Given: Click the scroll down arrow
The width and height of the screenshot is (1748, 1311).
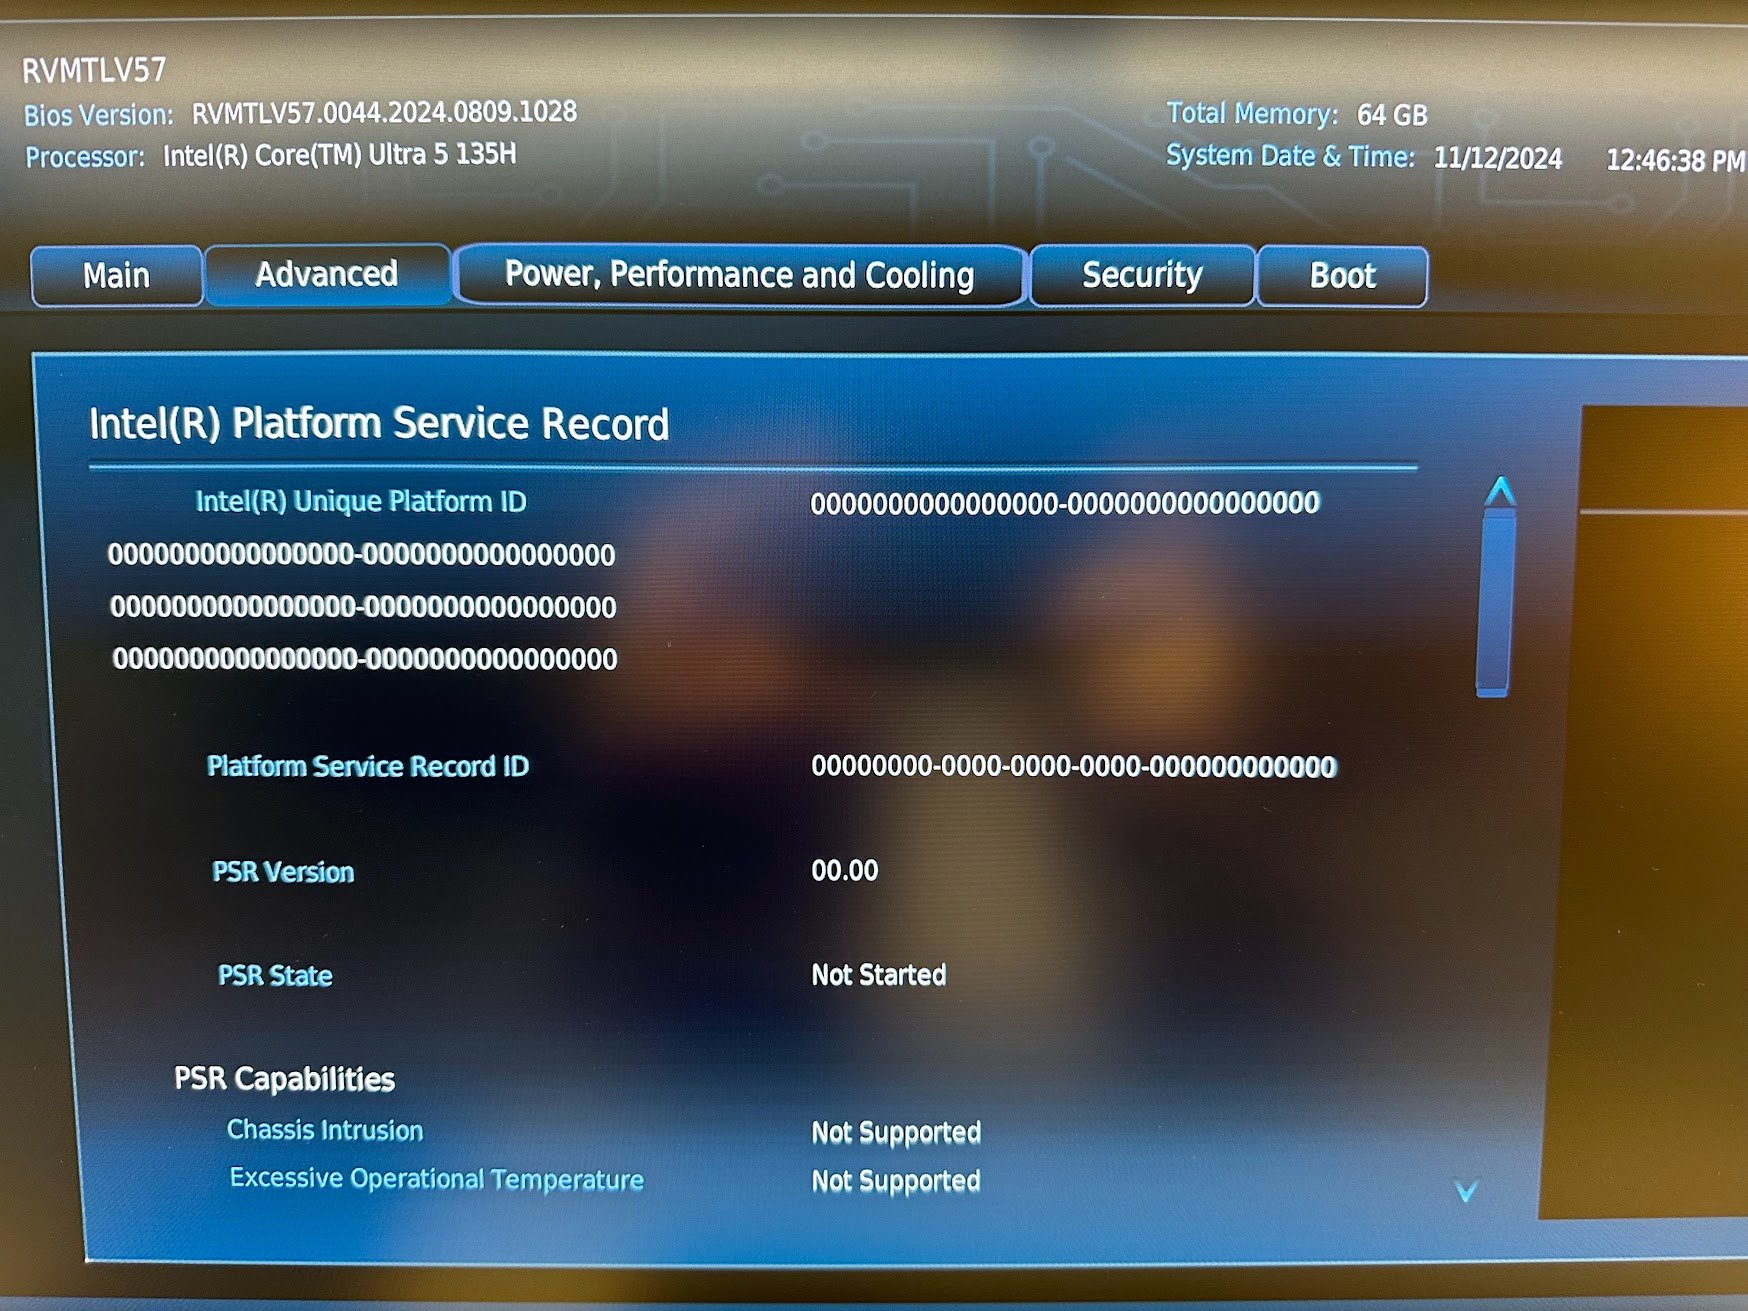Looking at the screenshot, I should 1466,1190.
